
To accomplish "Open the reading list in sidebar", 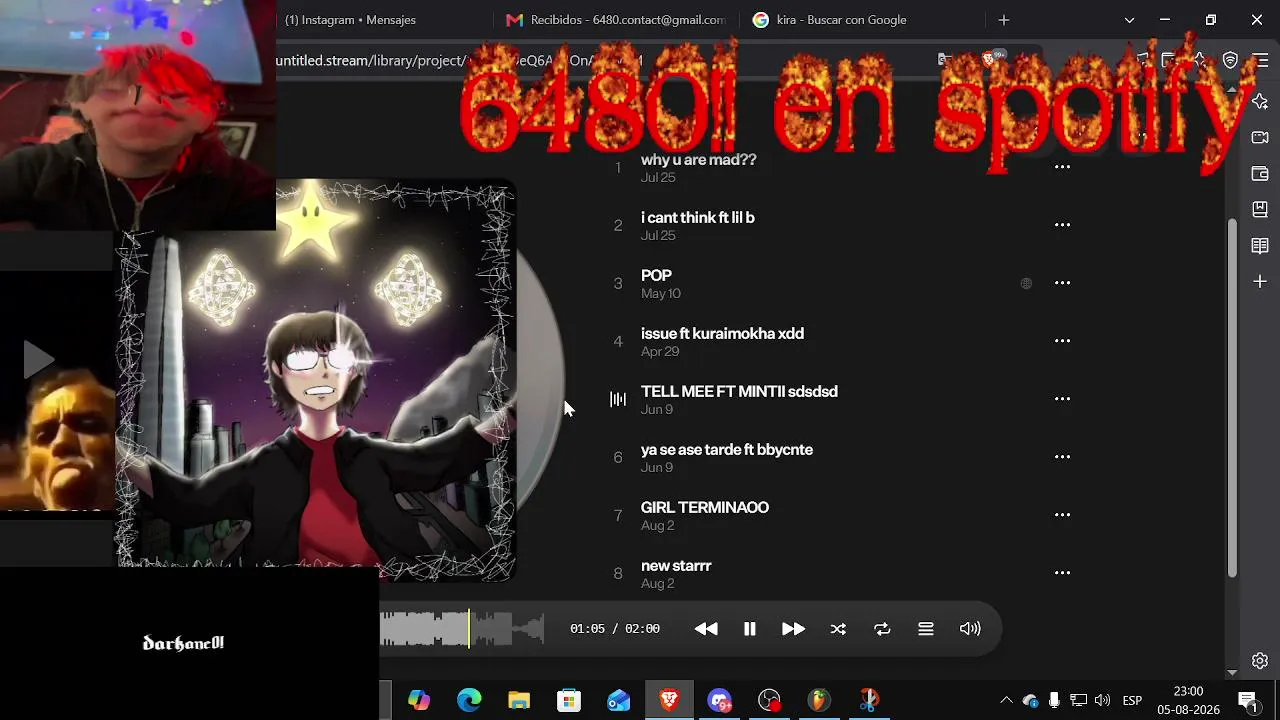I will click(1260, 246).
